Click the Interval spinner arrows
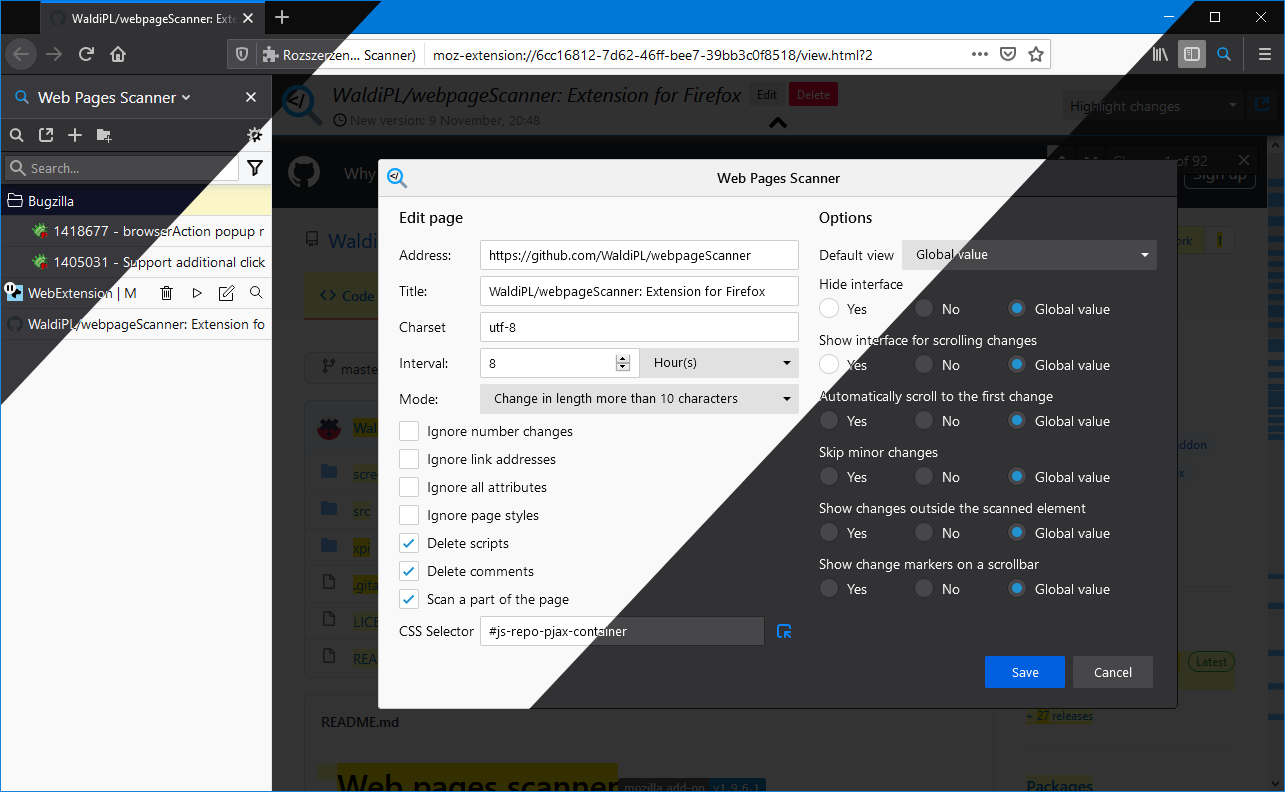The width and height of the screenshot is (1285, 792). click(x=623, y=363)
